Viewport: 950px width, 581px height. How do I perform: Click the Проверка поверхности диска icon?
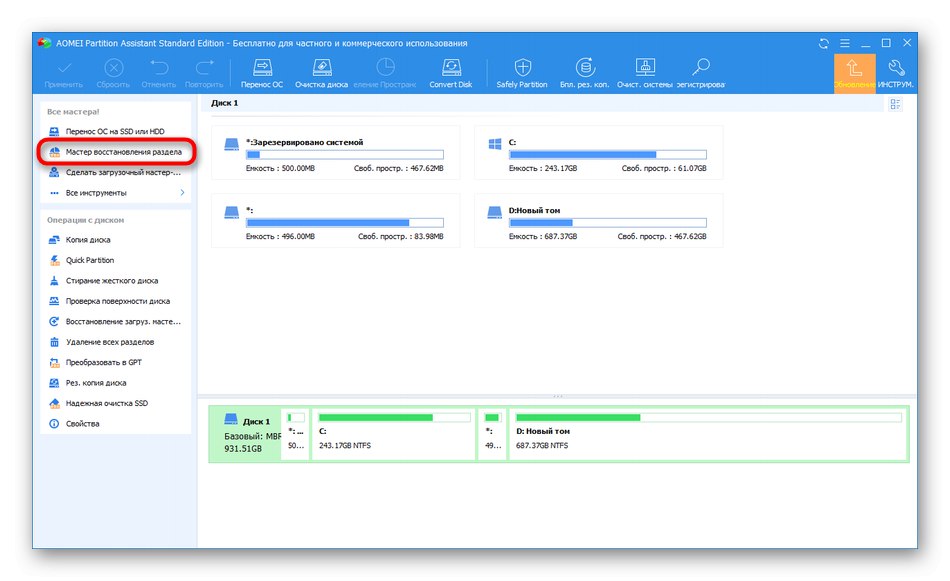click(x=54, y=301)
